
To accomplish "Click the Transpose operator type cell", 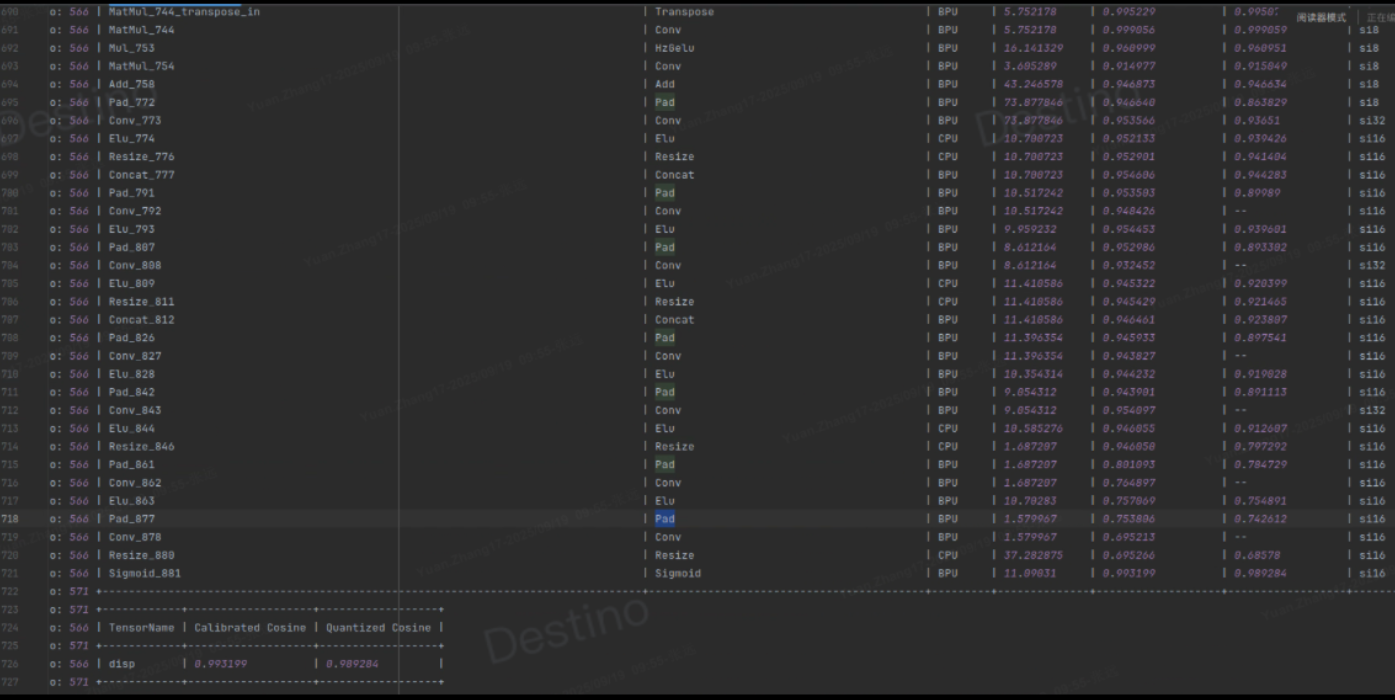I will (684, 12).
